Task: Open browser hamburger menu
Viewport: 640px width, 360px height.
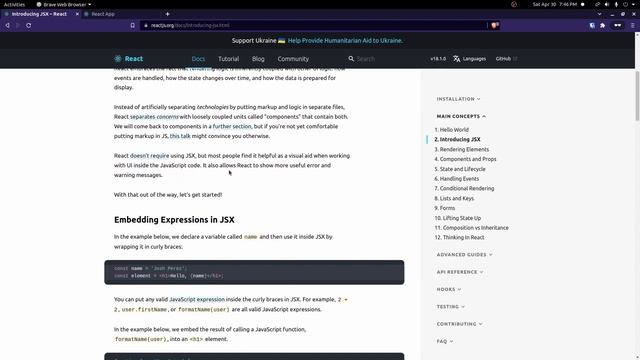Action: tap(633, 25)
